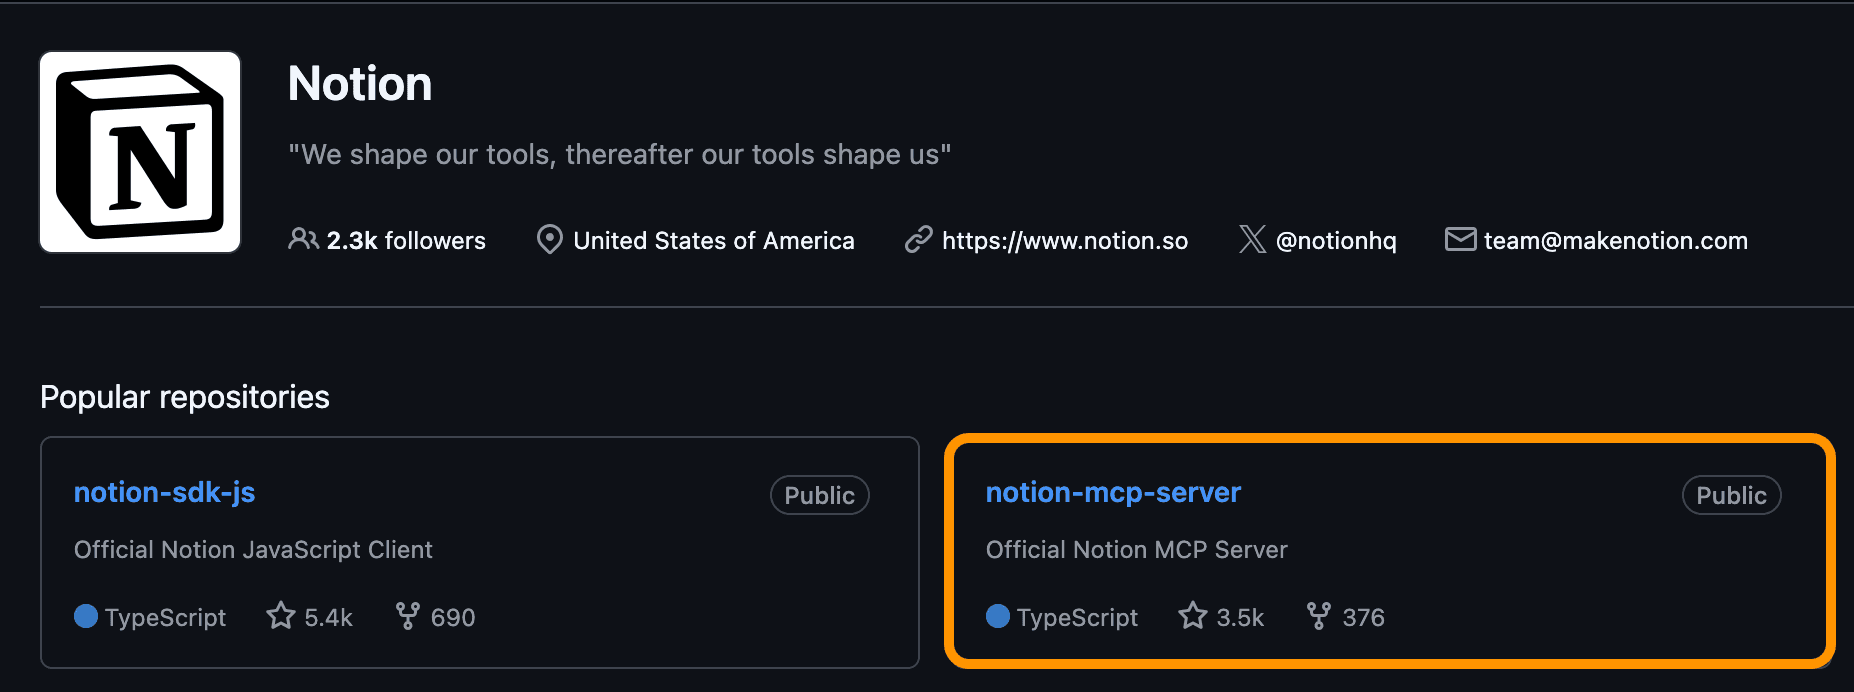Open the 2.3k followers list
1854x692 pixels.
point(405,241)
